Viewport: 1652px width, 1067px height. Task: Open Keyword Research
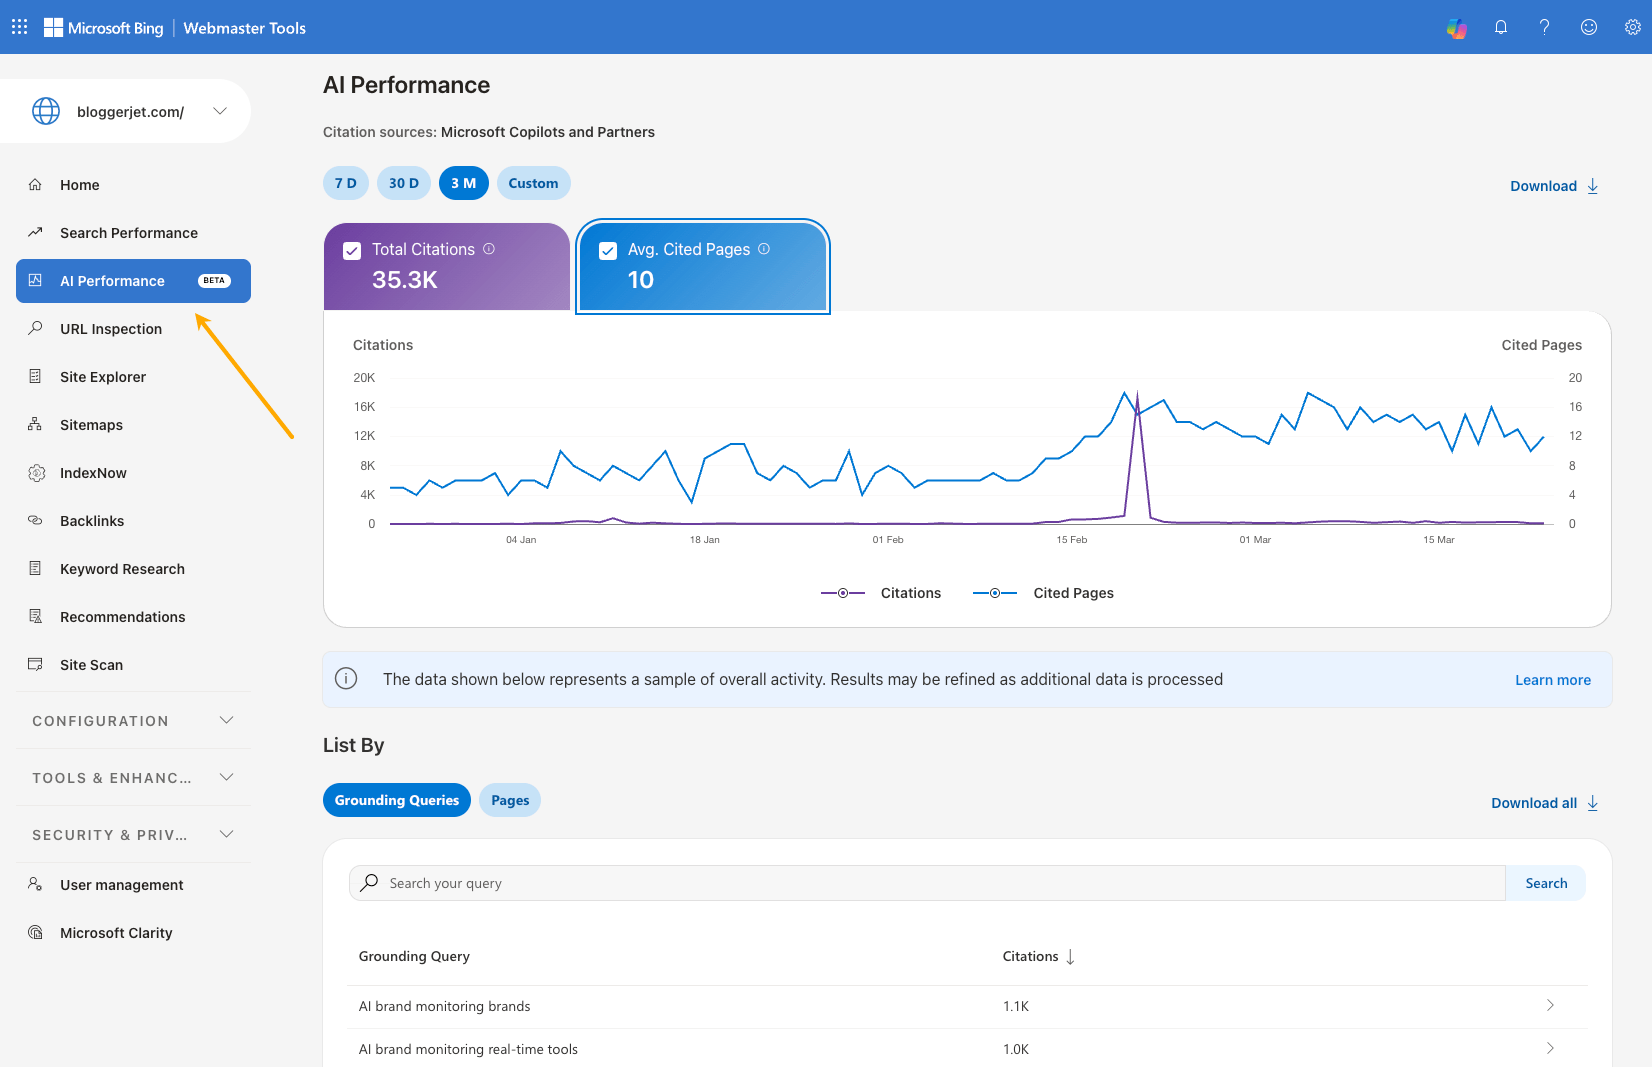pos(122,568)
